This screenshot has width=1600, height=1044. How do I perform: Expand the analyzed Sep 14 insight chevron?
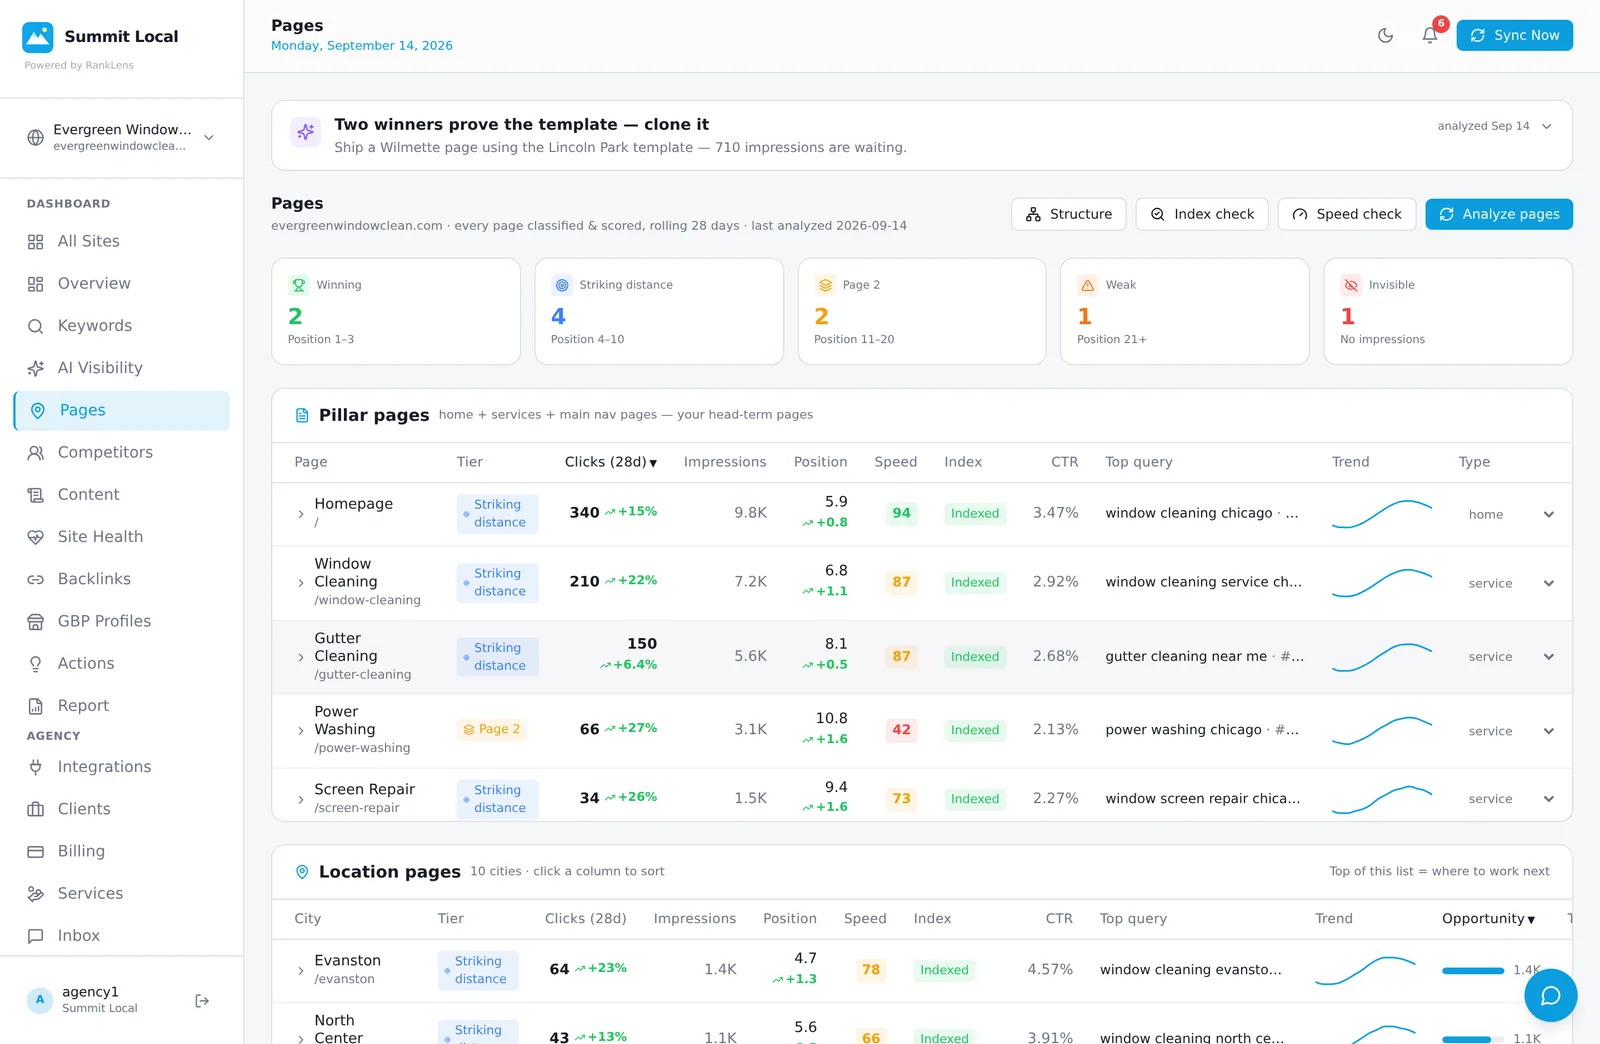[x=1546, y=126]
